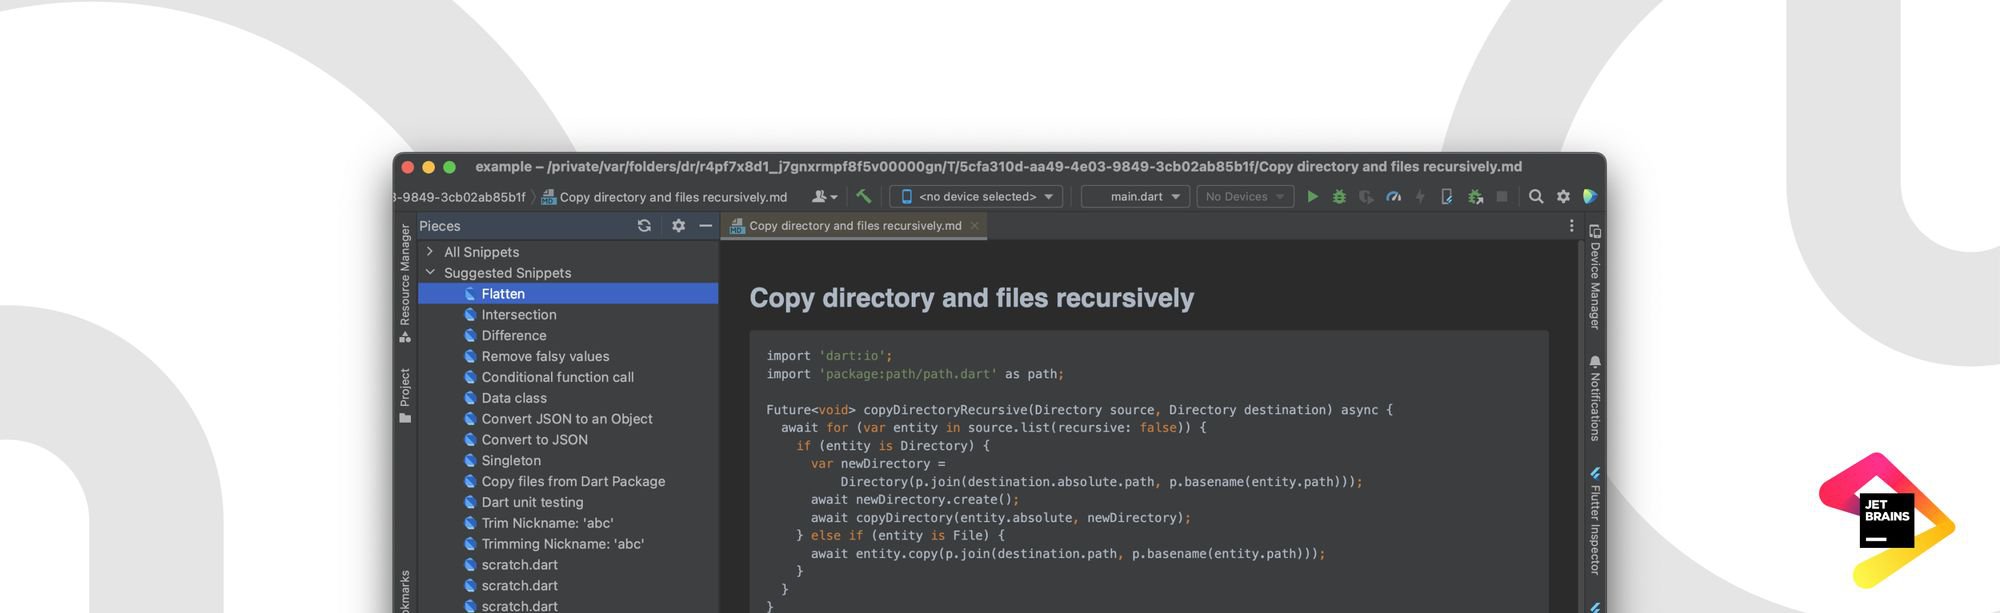This screenshot has width=2000, height=613.
Task: Attach debugger to process icon
Action: 1475,197
